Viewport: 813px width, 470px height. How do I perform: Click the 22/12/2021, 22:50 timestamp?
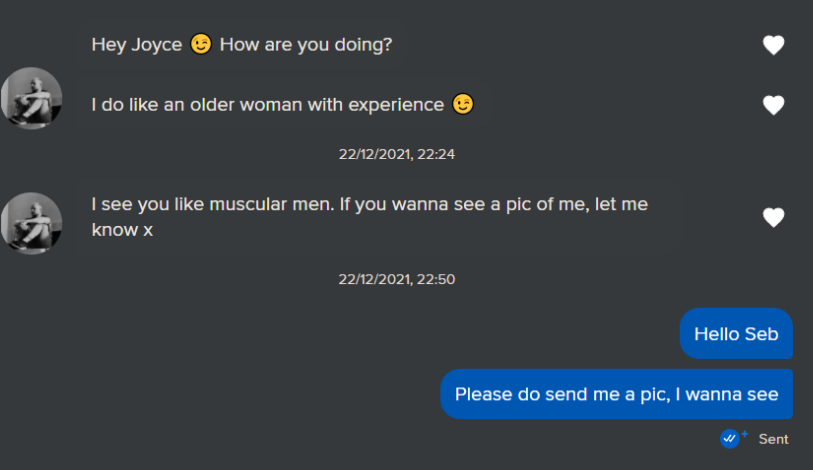(x=397, y=279)
